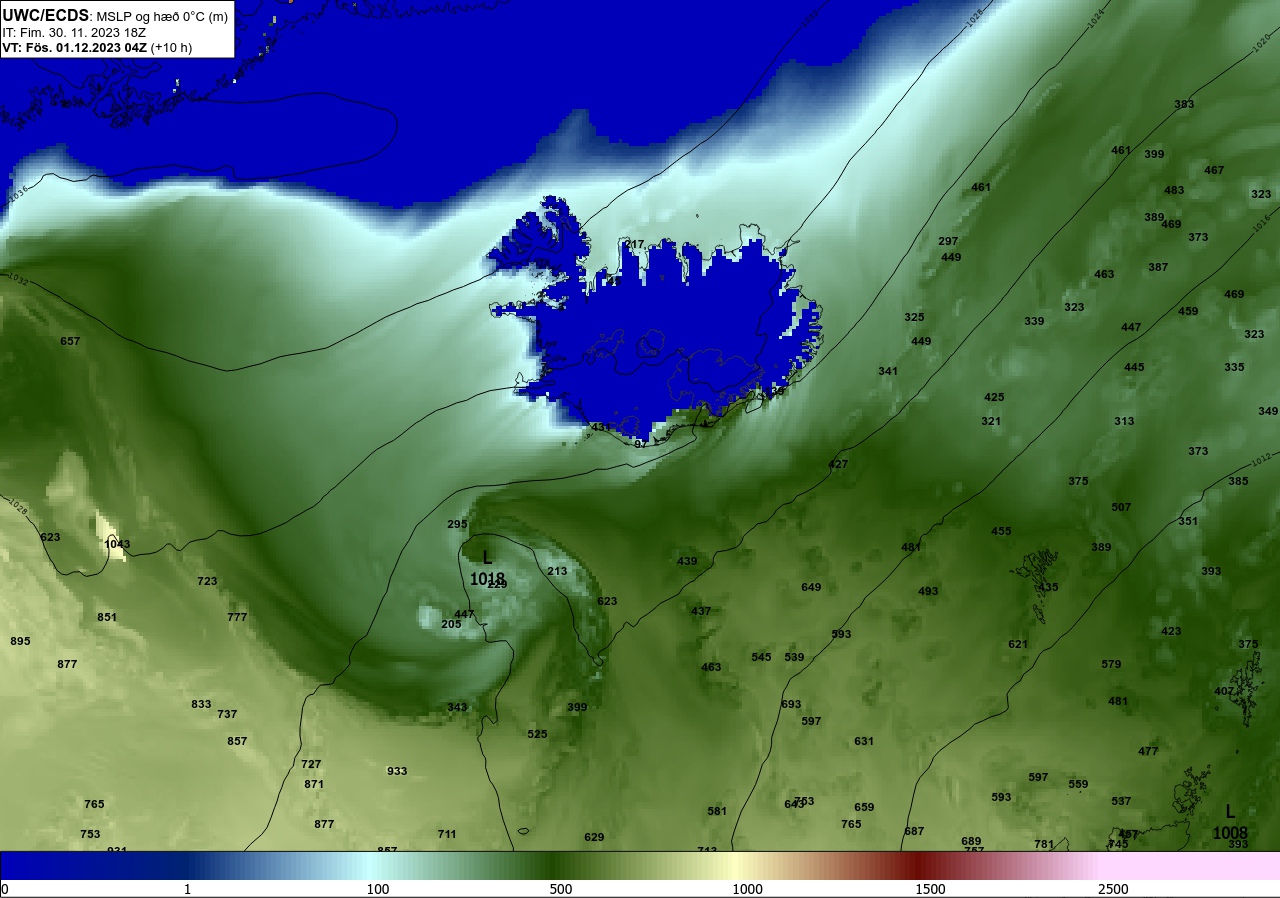This screenshot has height=898, width=1280.
Task: Click the height value 205
Action: 451,624
